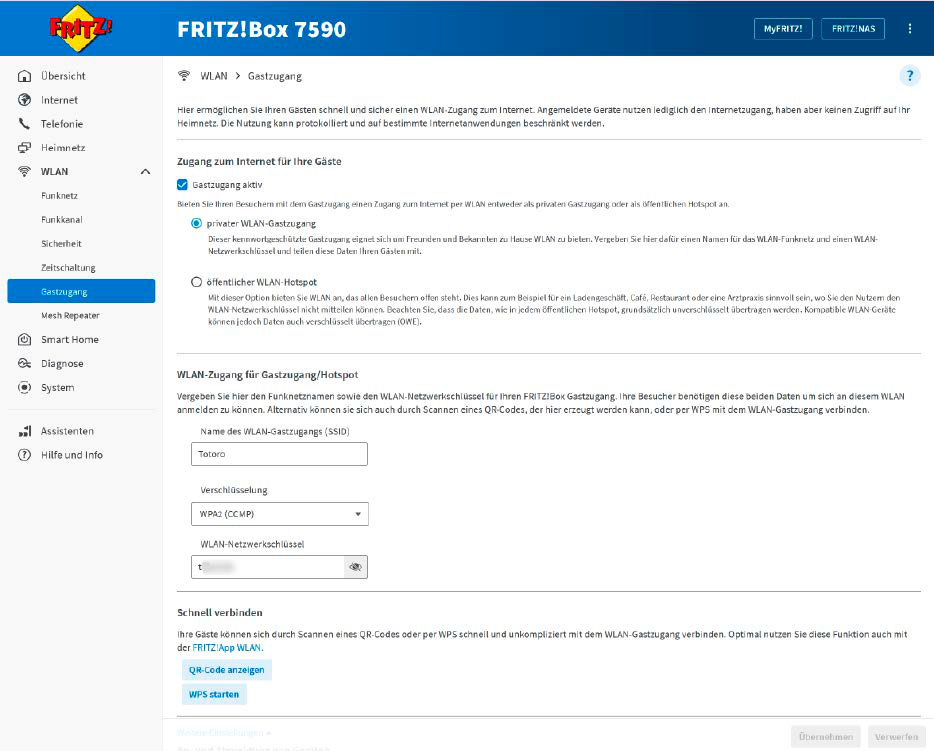Open Mesh Repeater submenu item
Image resolution: width=934 pixels, height=751 pixels.
coord(70,315)
